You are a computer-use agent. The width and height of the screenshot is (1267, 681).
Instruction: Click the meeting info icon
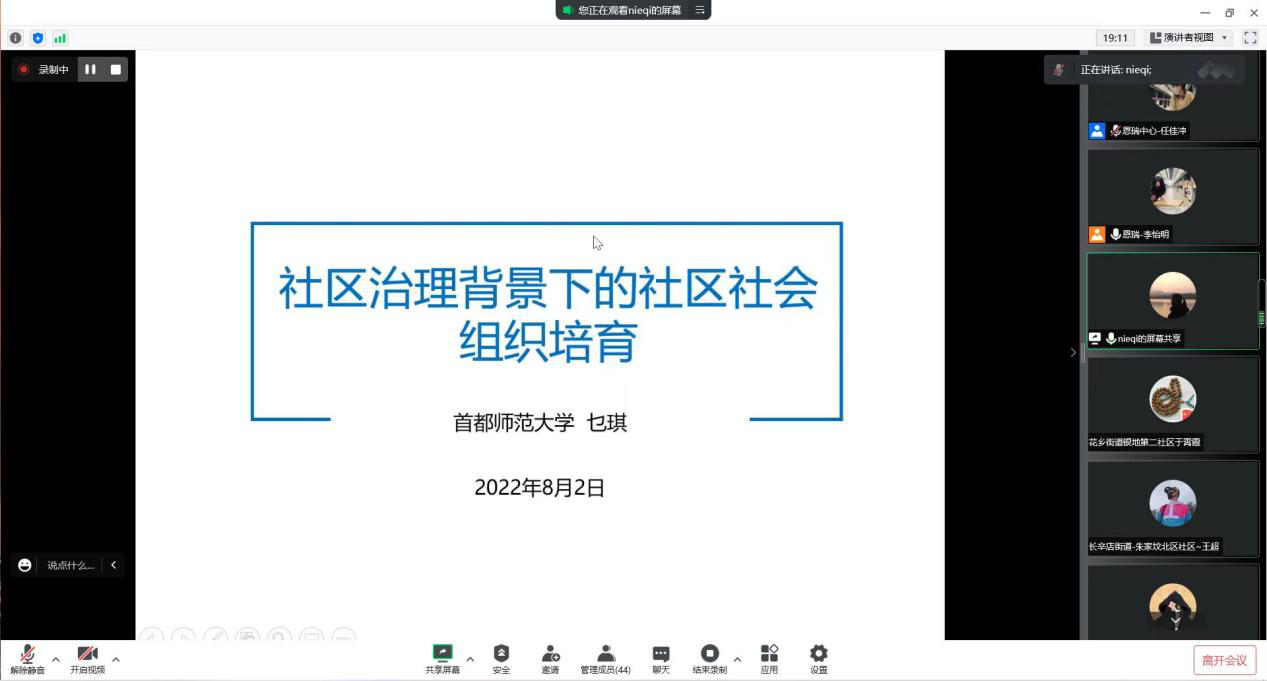[x=16, y=38]
